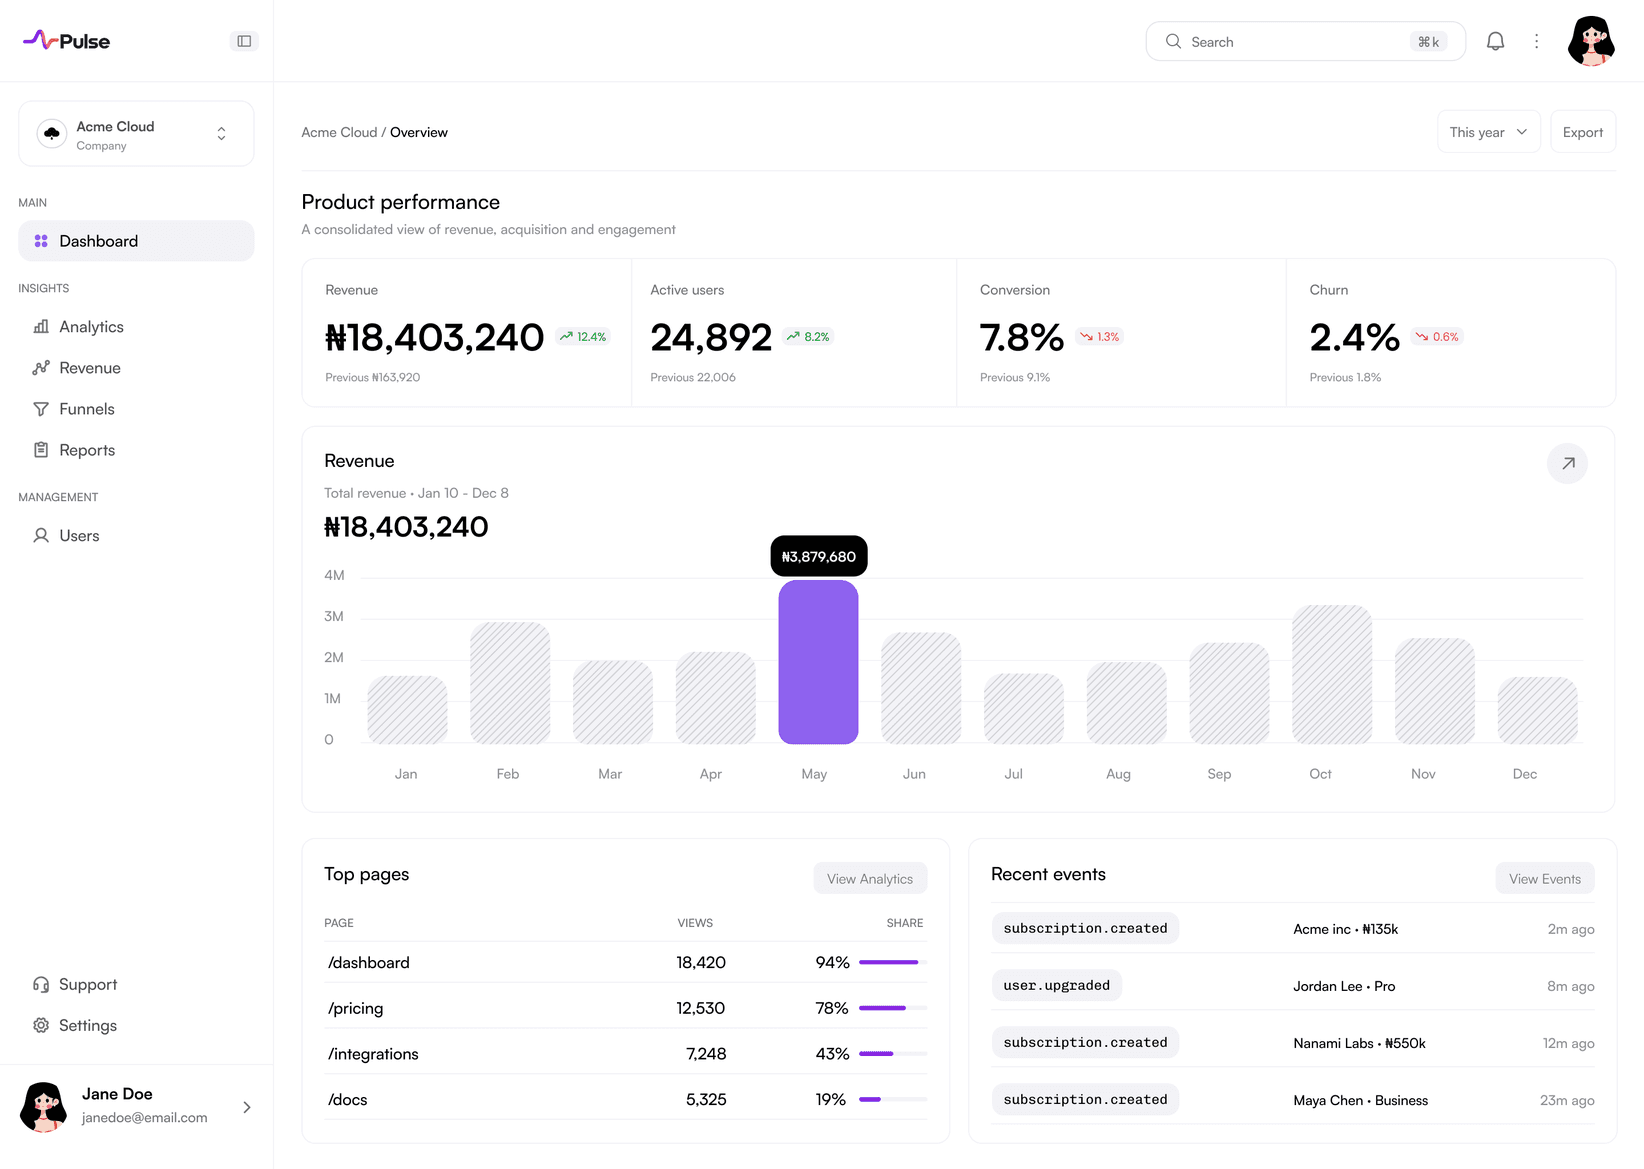The width and height of the screenshot is (1644, 1169).
Task: Click the Active users 8.2% badge
Action: tap(808, 337)
